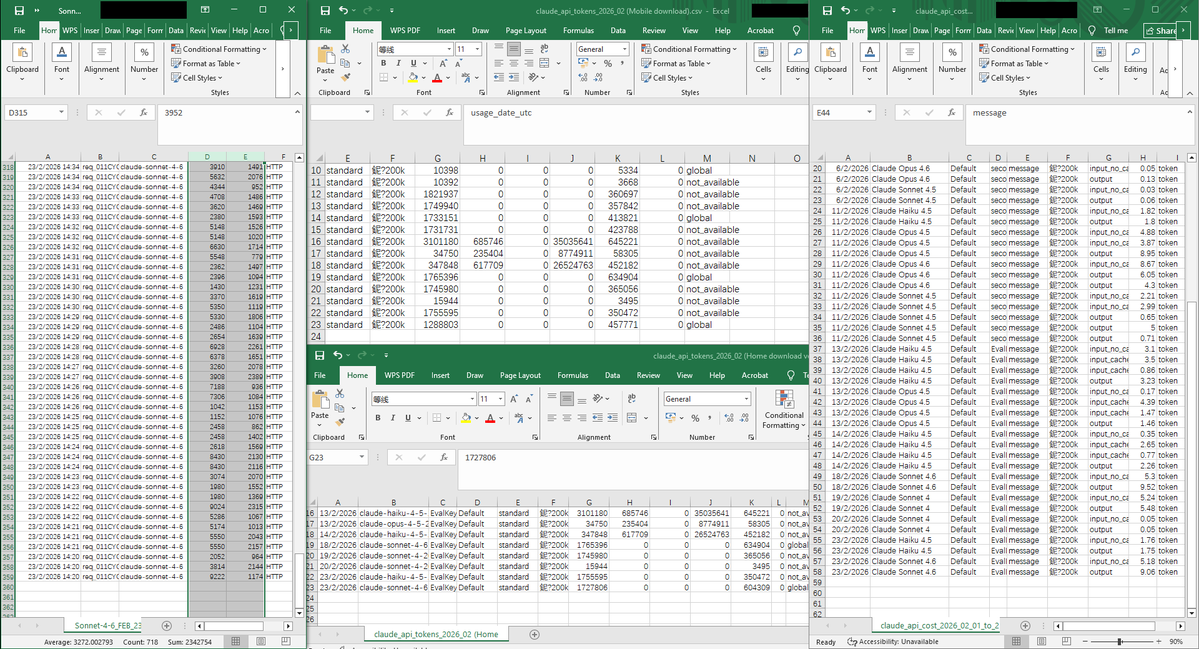The image size is (1199, 649).
Task: Cut selection in the Mobile download window
Action: [x=346, y=49]
